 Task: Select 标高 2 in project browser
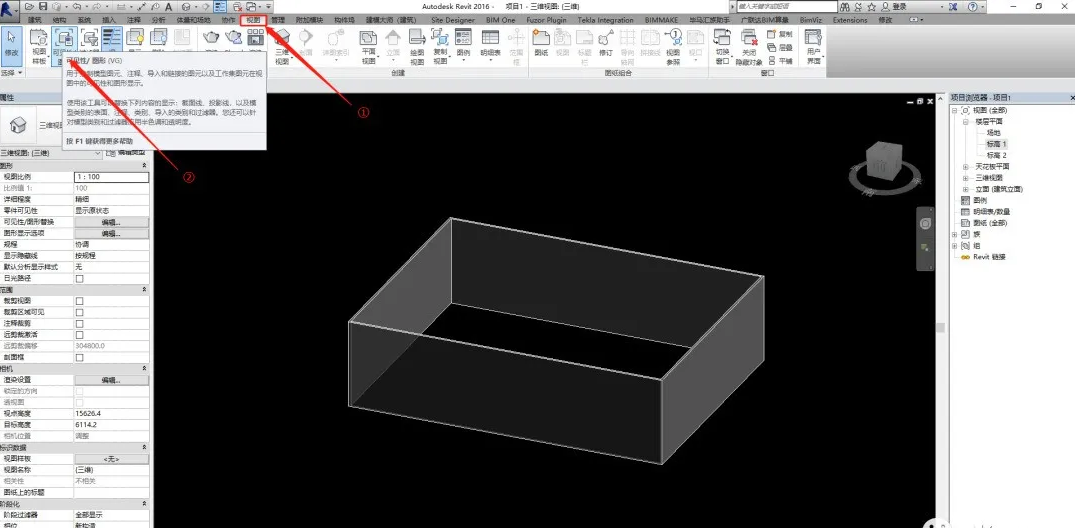tap(996, 155)
